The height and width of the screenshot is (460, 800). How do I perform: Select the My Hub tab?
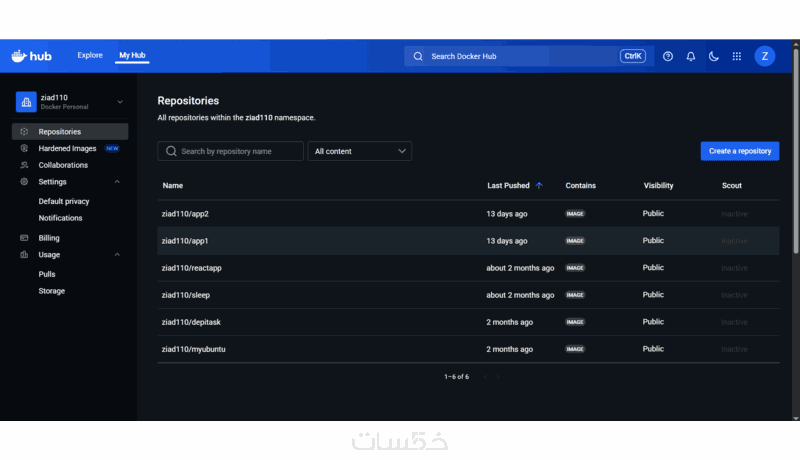coord(132,55)
